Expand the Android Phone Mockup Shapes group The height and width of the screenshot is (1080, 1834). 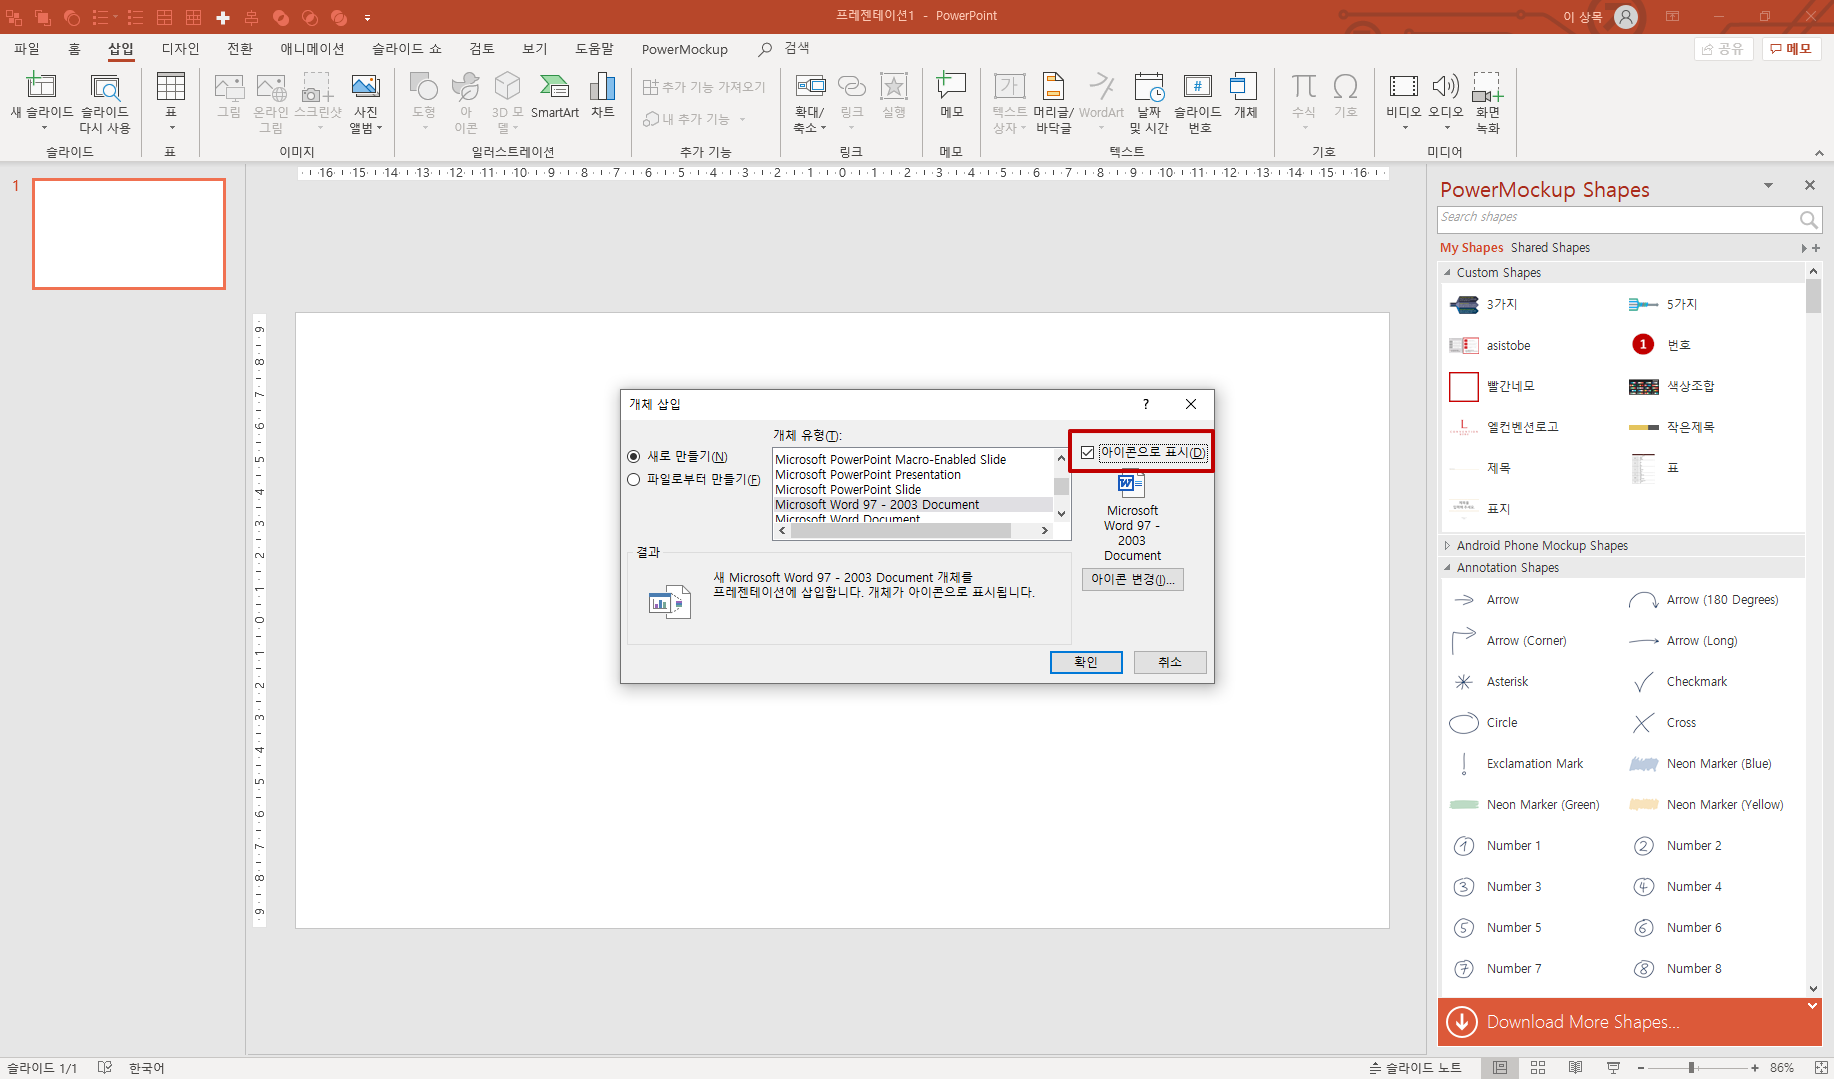(1447, 546)
